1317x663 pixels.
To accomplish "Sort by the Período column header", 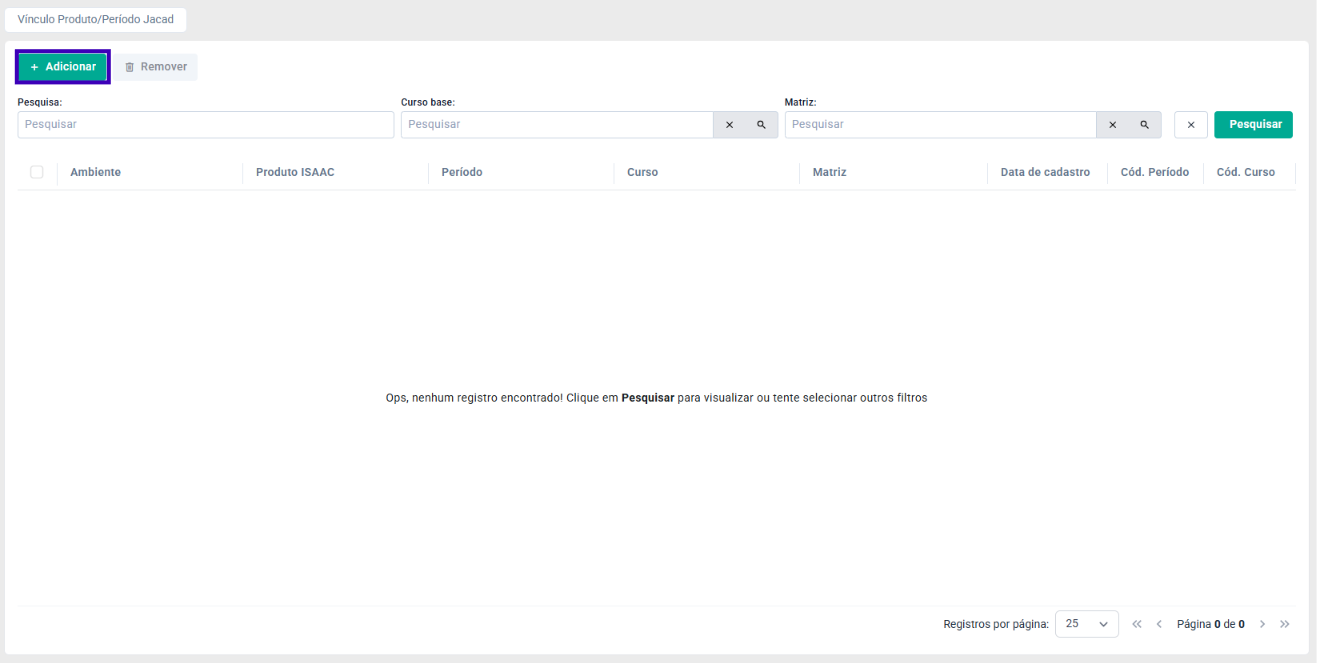I will (x=462, y=172).
